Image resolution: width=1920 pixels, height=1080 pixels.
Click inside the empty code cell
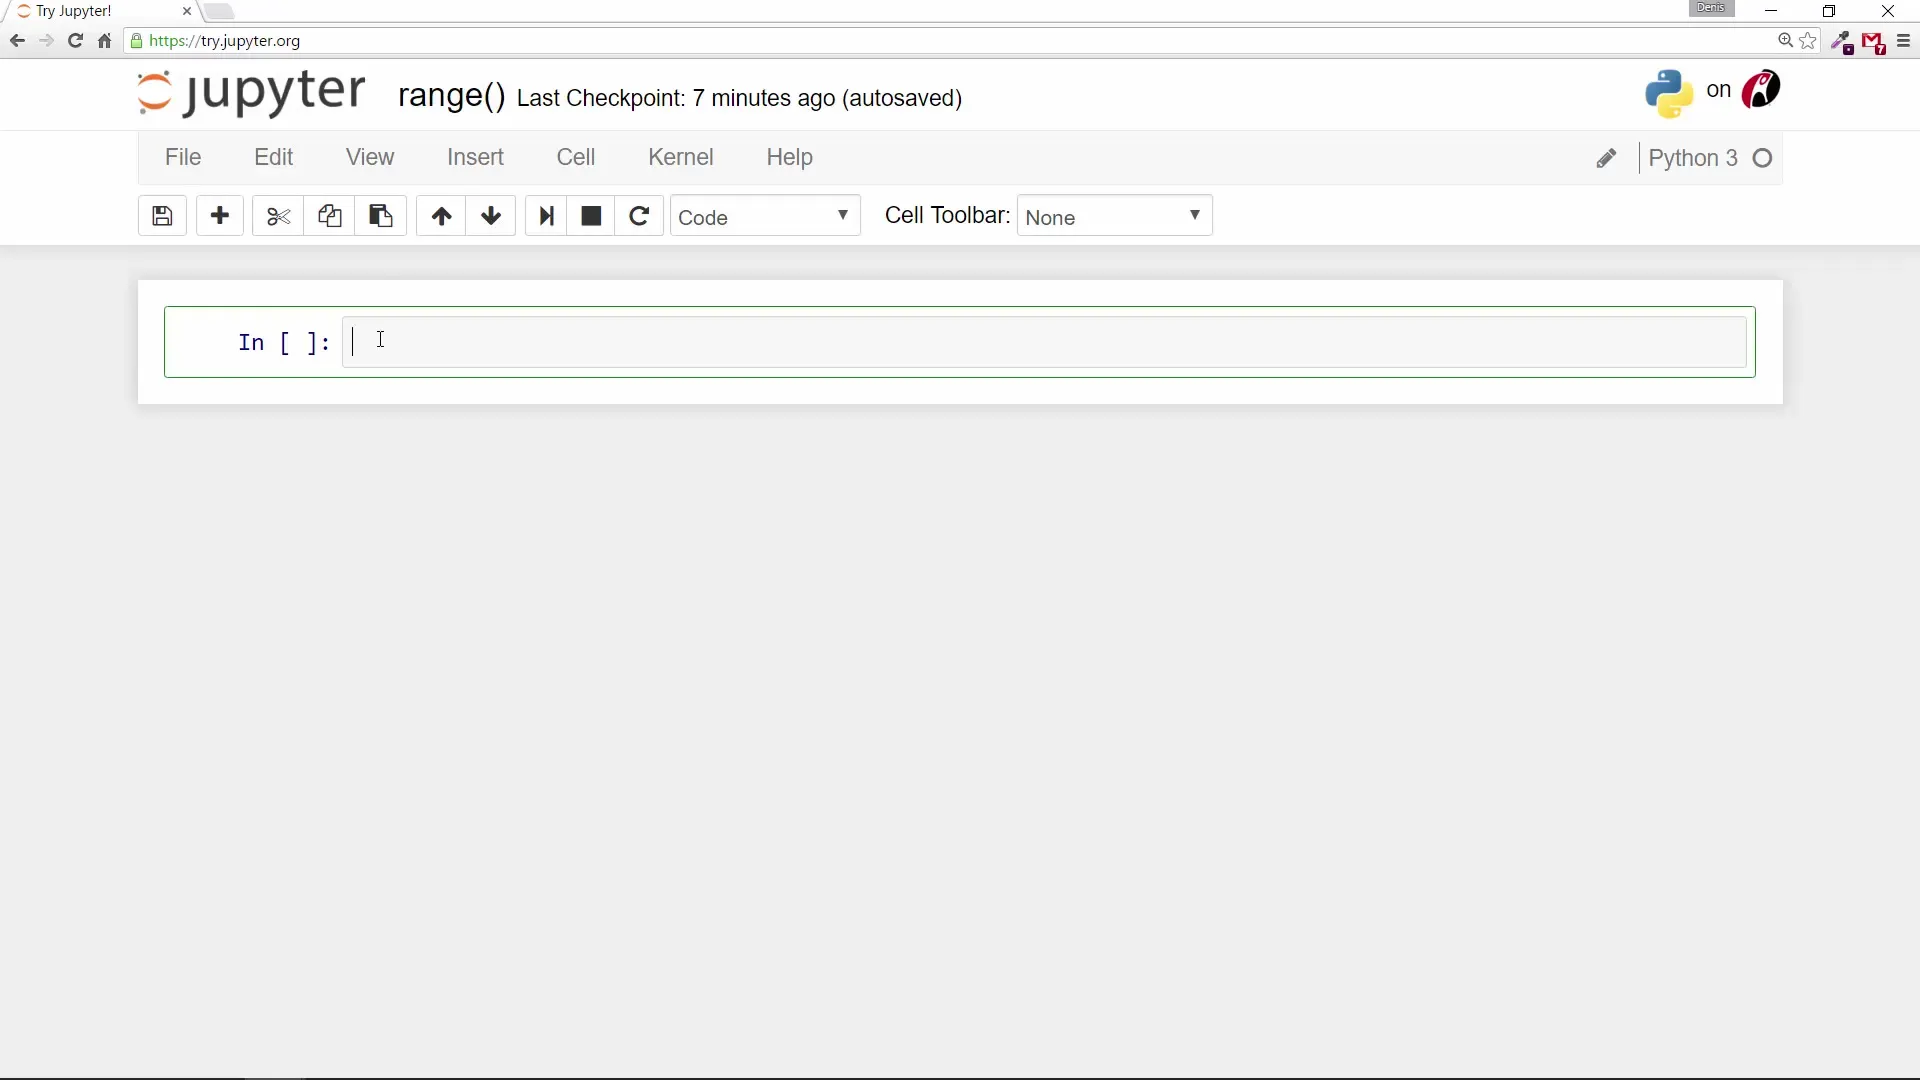[1044, 343]
